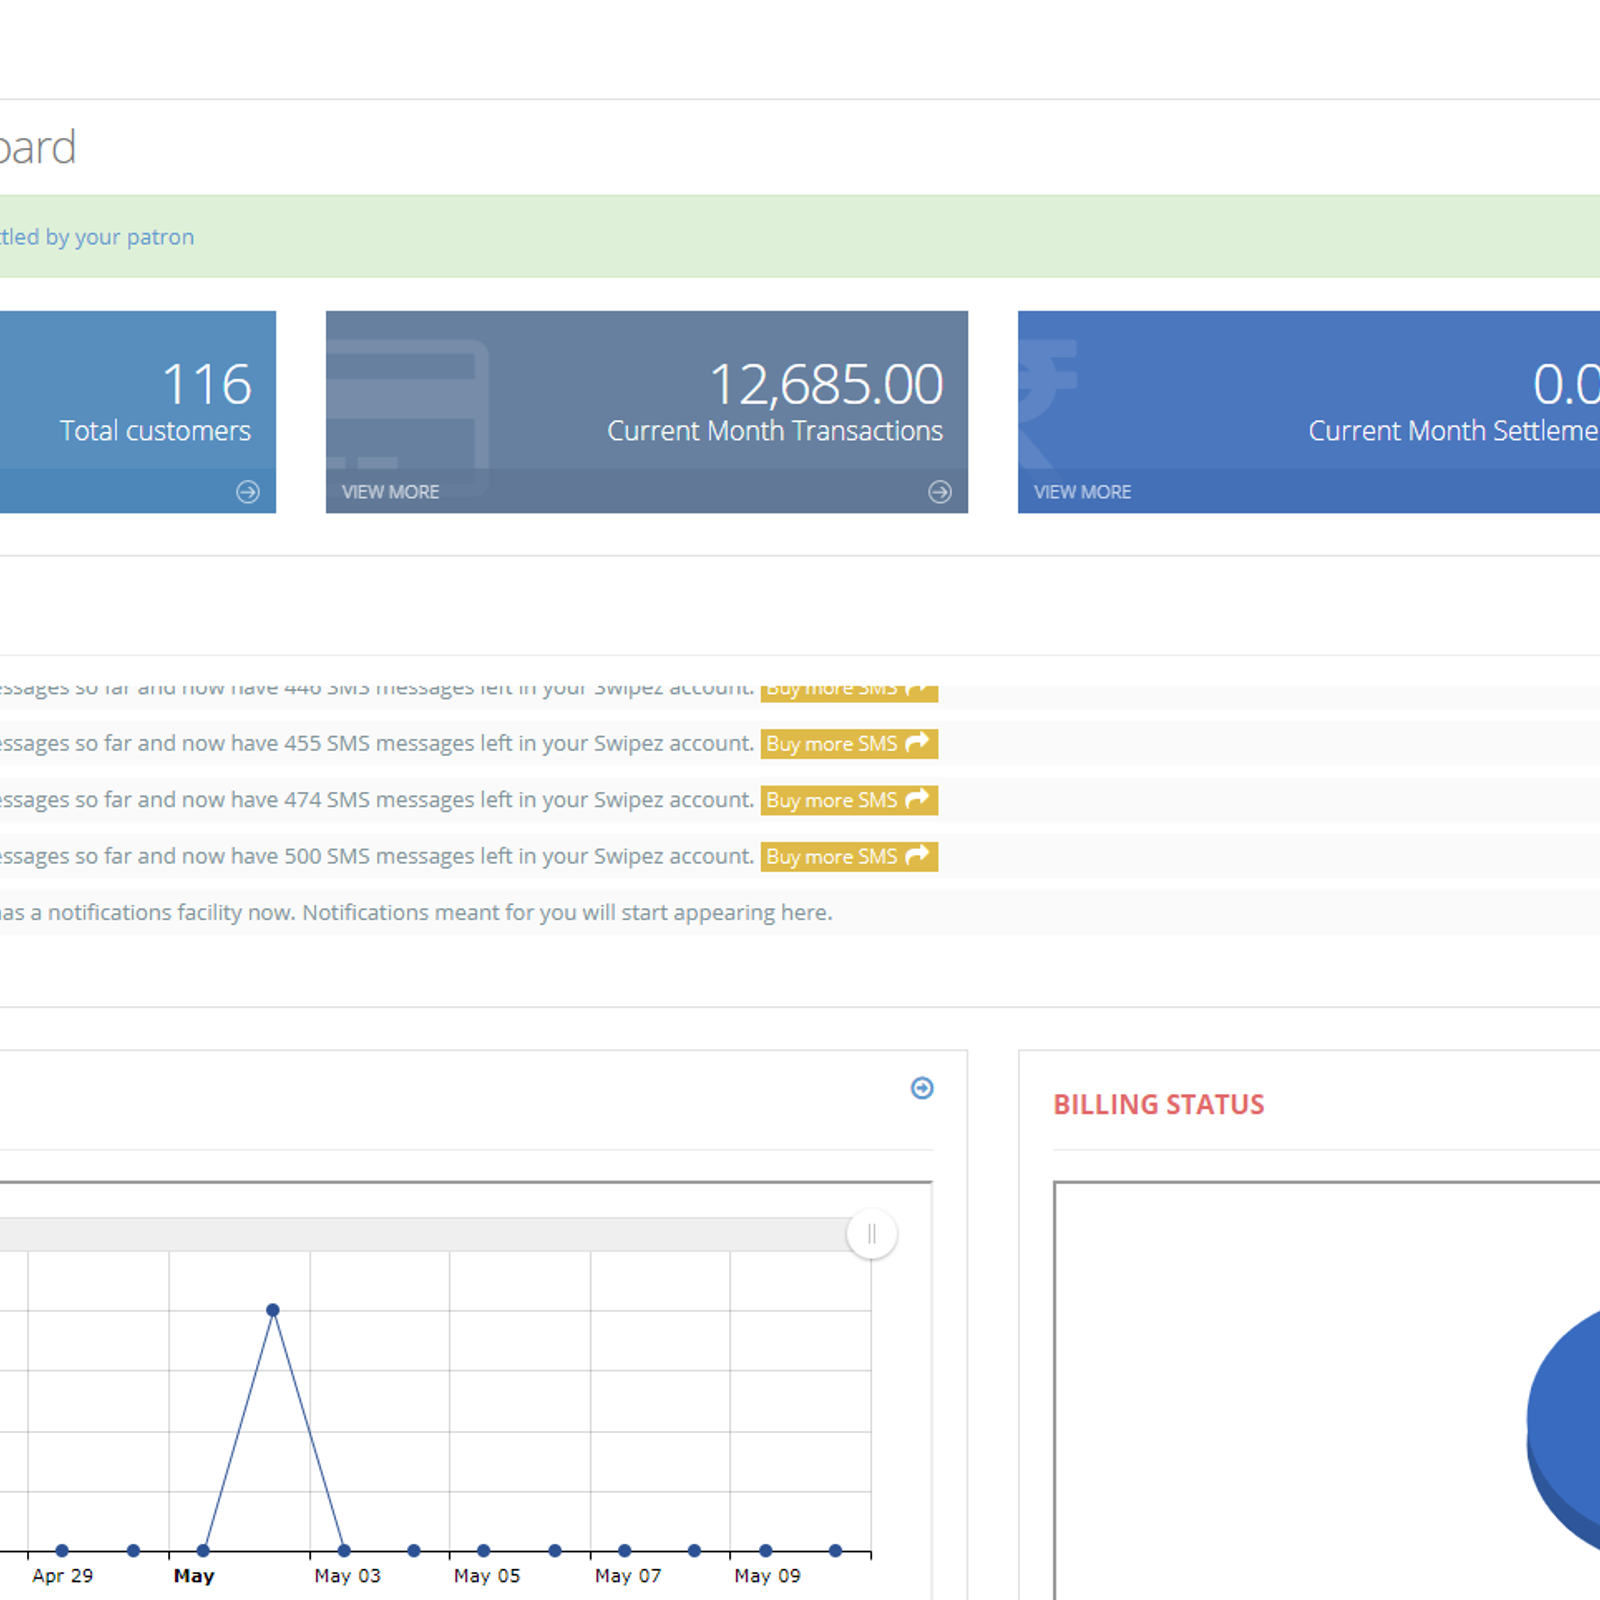Click the 500 SMS messages left notification text

(377, 857)
